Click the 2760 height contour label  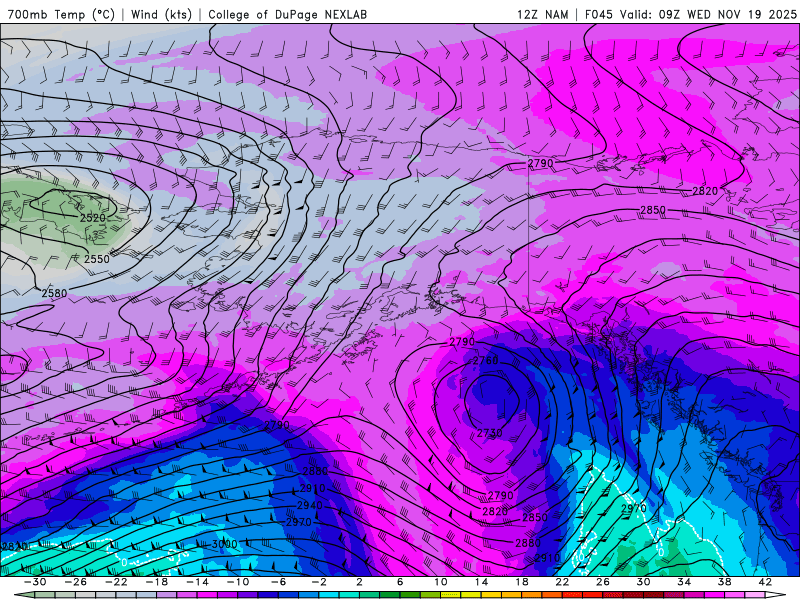[485, 361]
